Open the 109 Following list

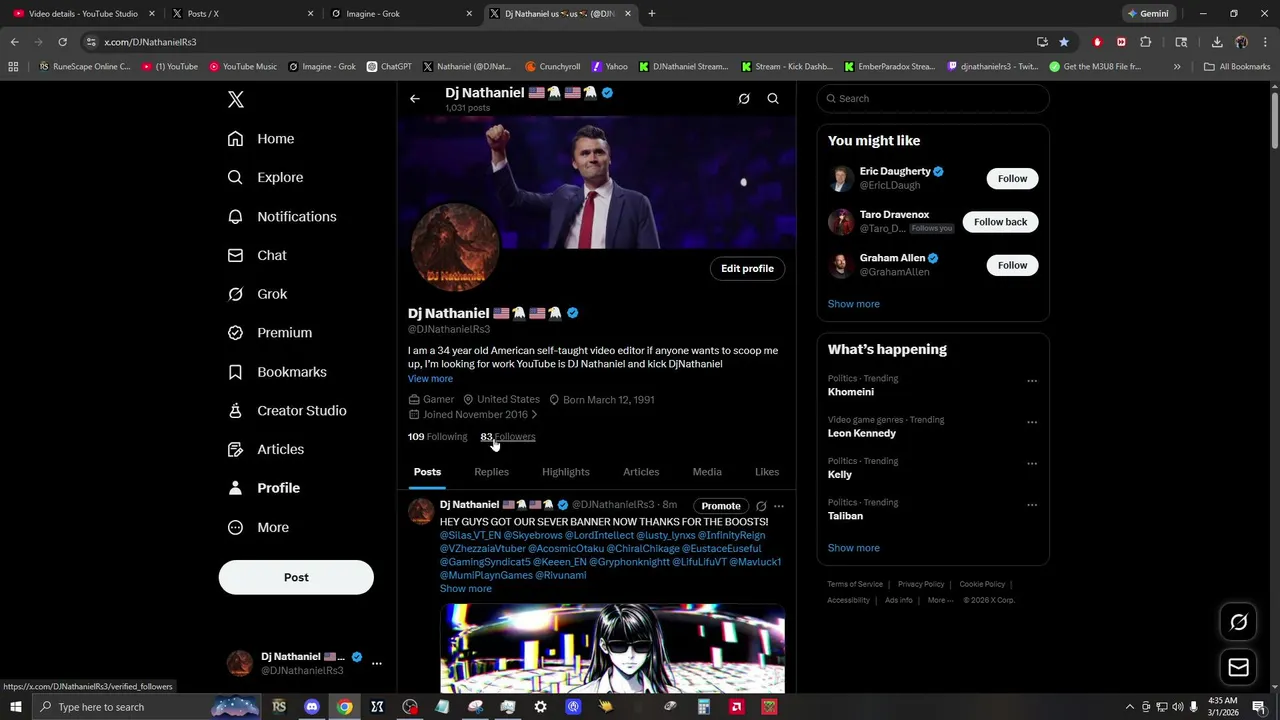[x=437, y=437]
